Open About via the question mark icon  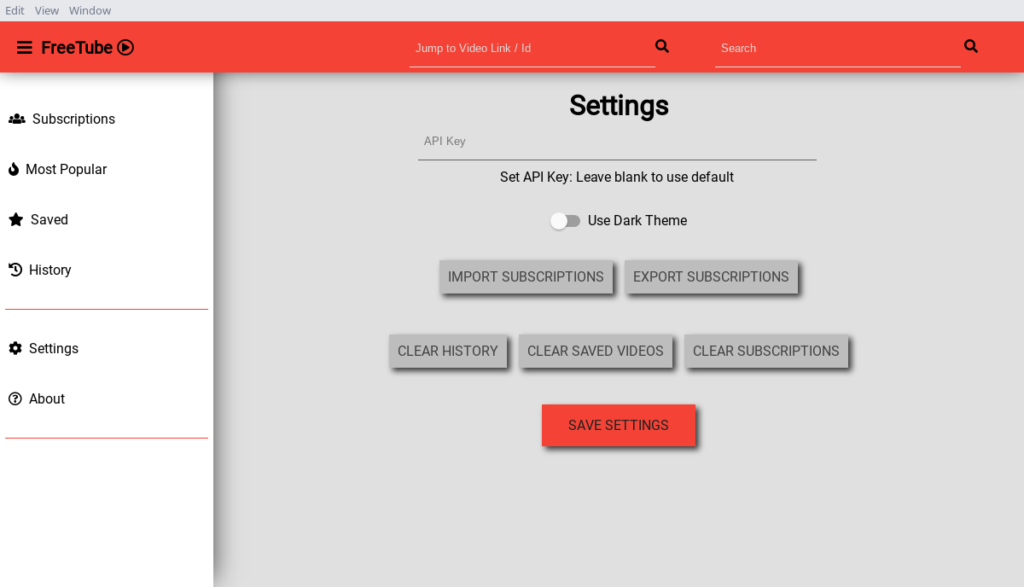(x=15, y=398)
